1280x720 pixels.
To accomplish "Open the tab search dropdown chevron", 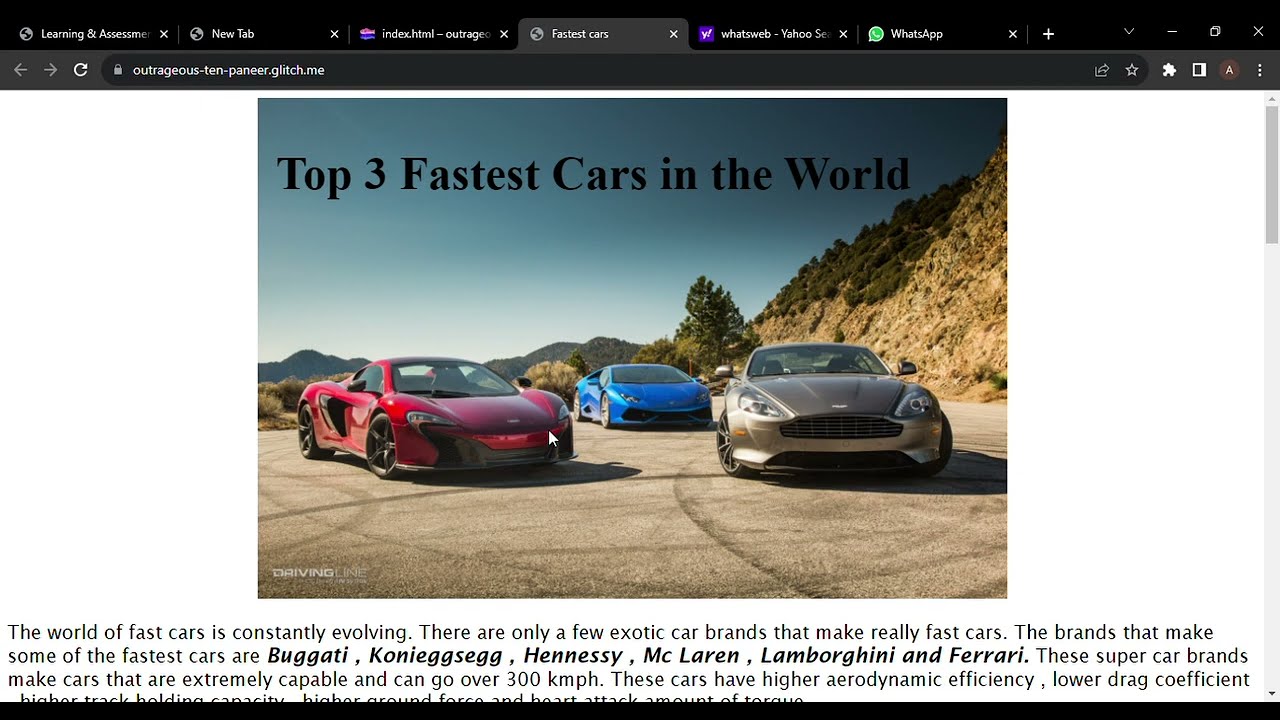I will click(1129, 32).
